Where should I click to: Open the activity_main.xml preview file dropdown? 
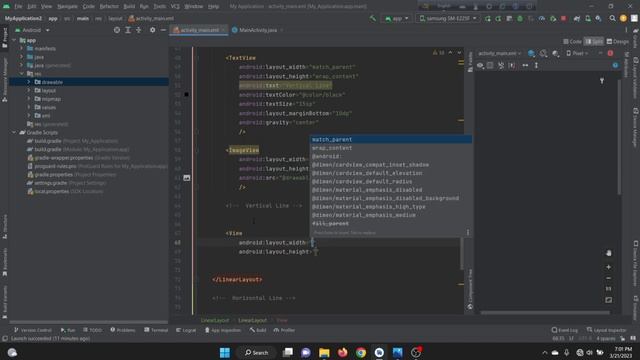(499, 53)
